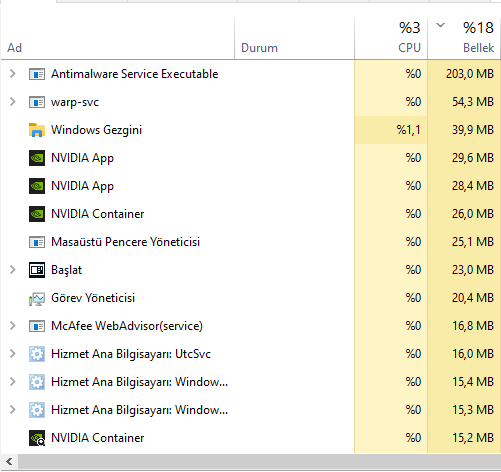Image resolution: width=501 pixels, height=472 pixels.
Task: Click the Masaüstü Pencere Yöneticisi icon
Action: pyautogui.click(x=37, y=242)
